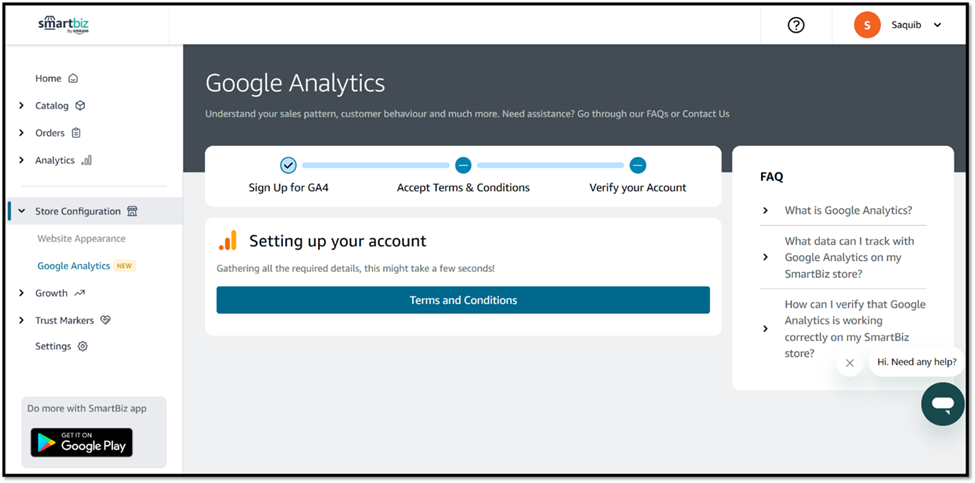The image size is (975, 483).
Task: Click the Sign Up for GA4 step checkmark
Action: pos(288,165)
